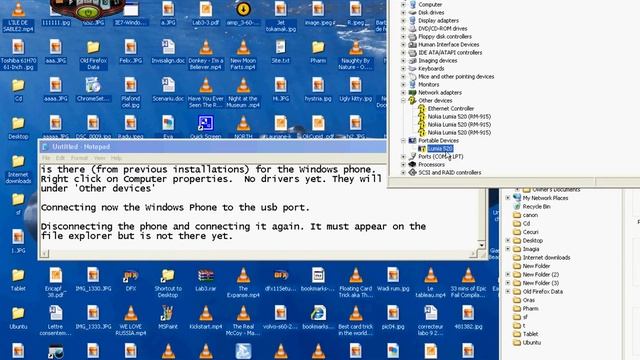
Task: Open the Notepad Edit menu
Action: click(60, 158)
